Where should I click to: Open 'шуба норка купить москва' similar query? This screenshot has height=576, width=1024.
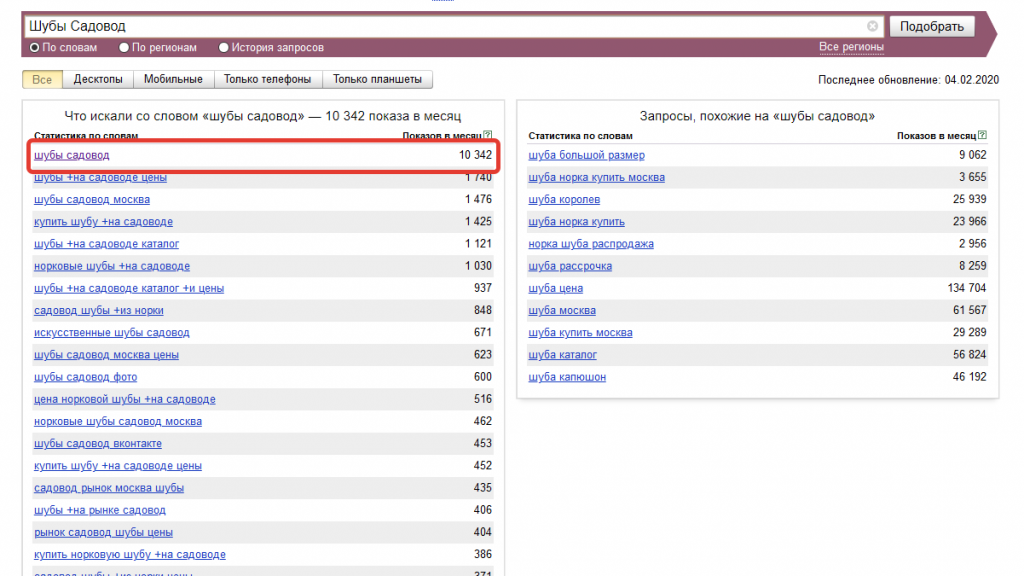[596, 177]
